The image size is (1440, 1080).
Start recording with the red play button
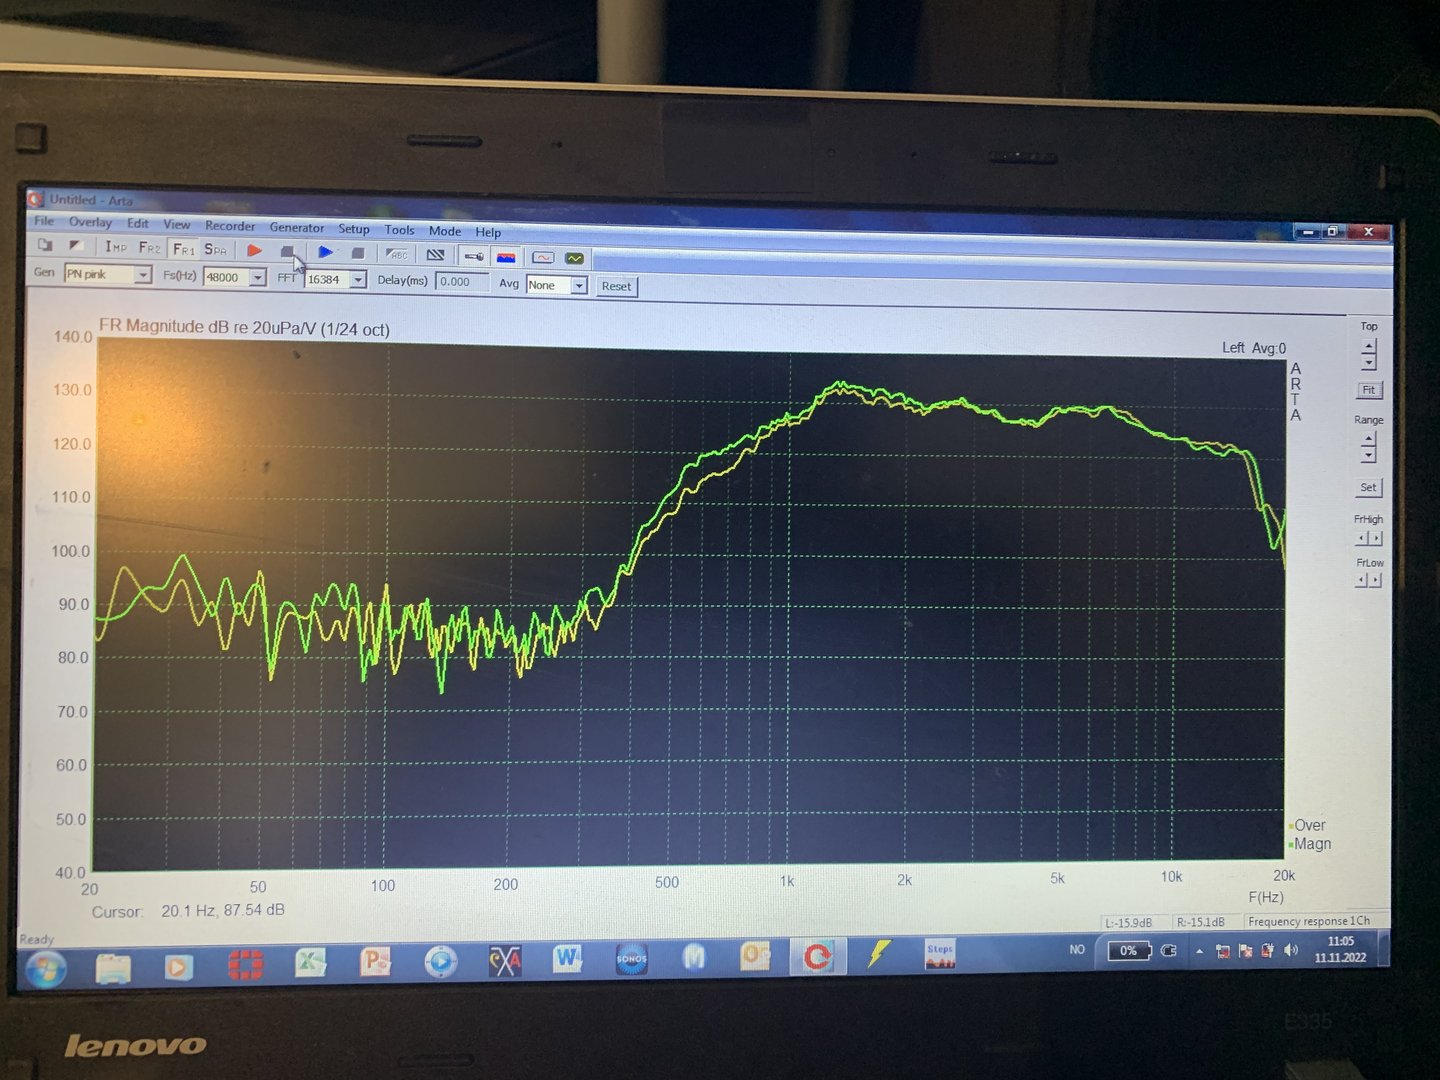point(255,250)
